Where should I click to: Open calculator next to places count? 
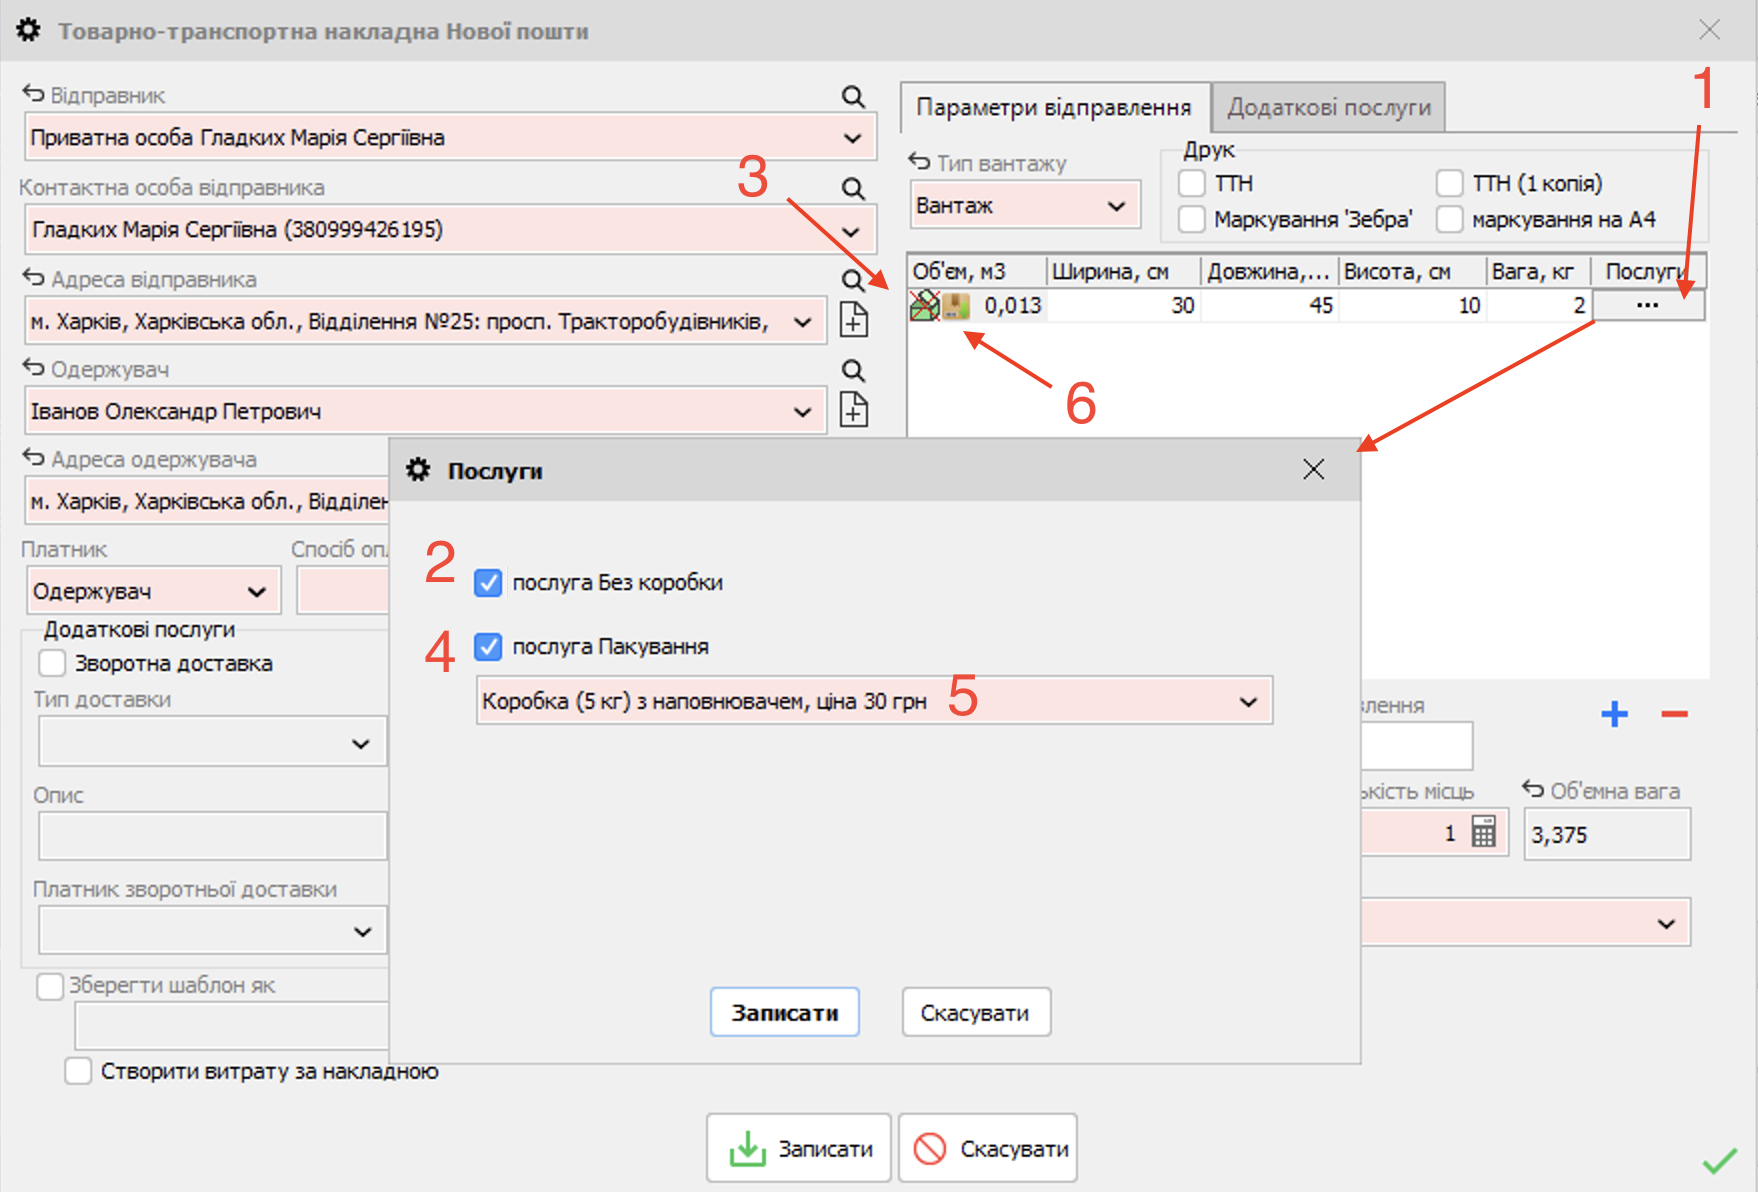pyautogui.click(x=1484, y=832)
